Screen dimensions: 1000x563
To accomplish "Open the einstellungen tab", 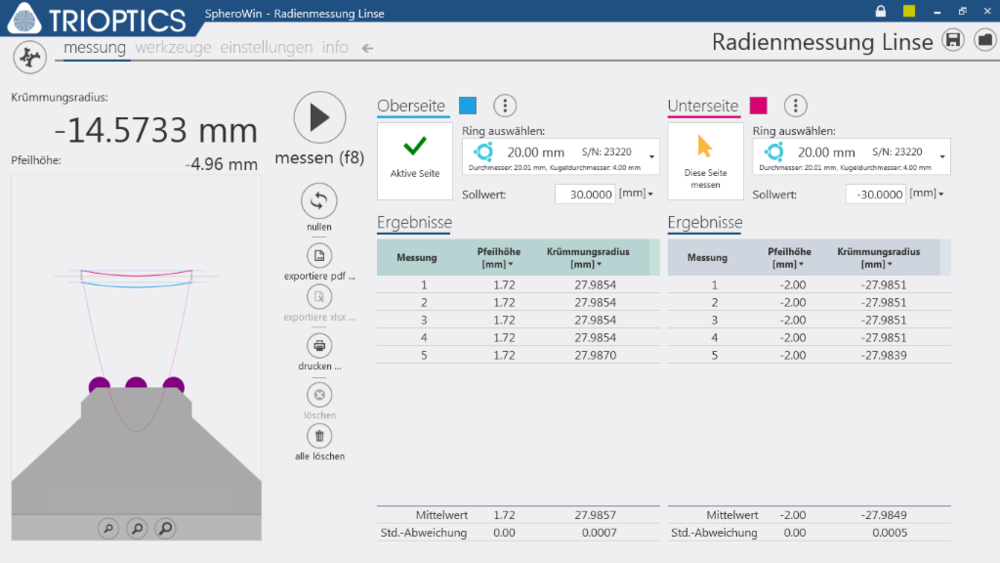I will click(x=266, y=47).
